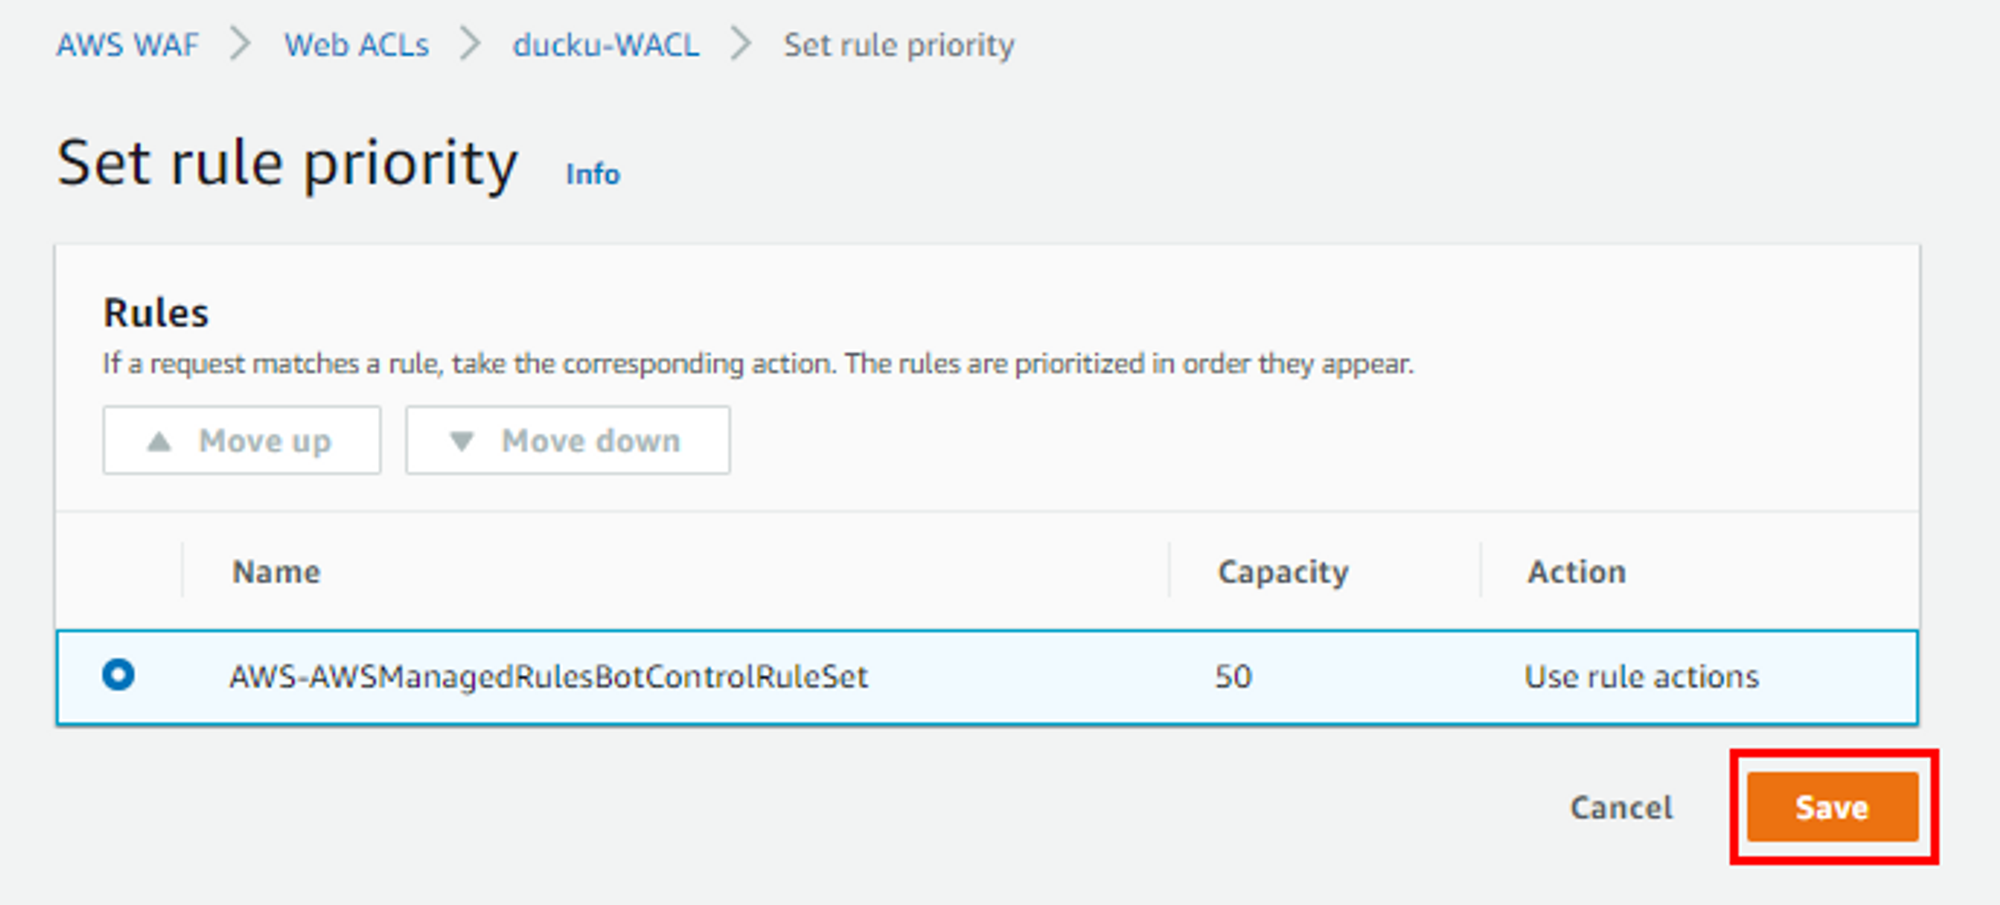Screen dimensions: 2000x905
Task: Click the up-arrow icon on Move up
Action: point(159,441)
